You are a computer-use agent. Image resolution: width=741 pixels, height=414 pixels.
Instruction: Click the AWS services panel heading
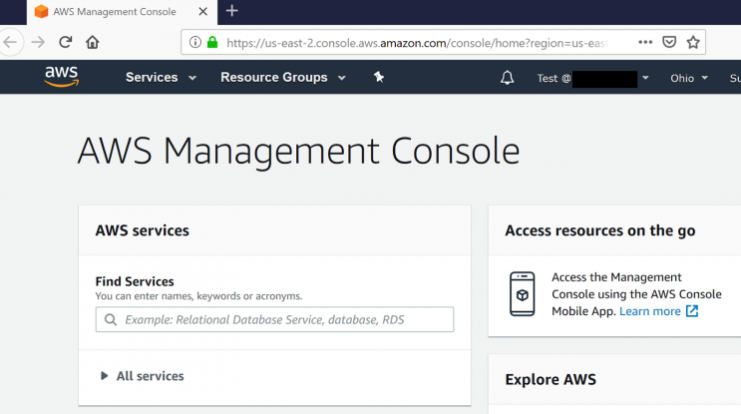click(x=142, y=231)
